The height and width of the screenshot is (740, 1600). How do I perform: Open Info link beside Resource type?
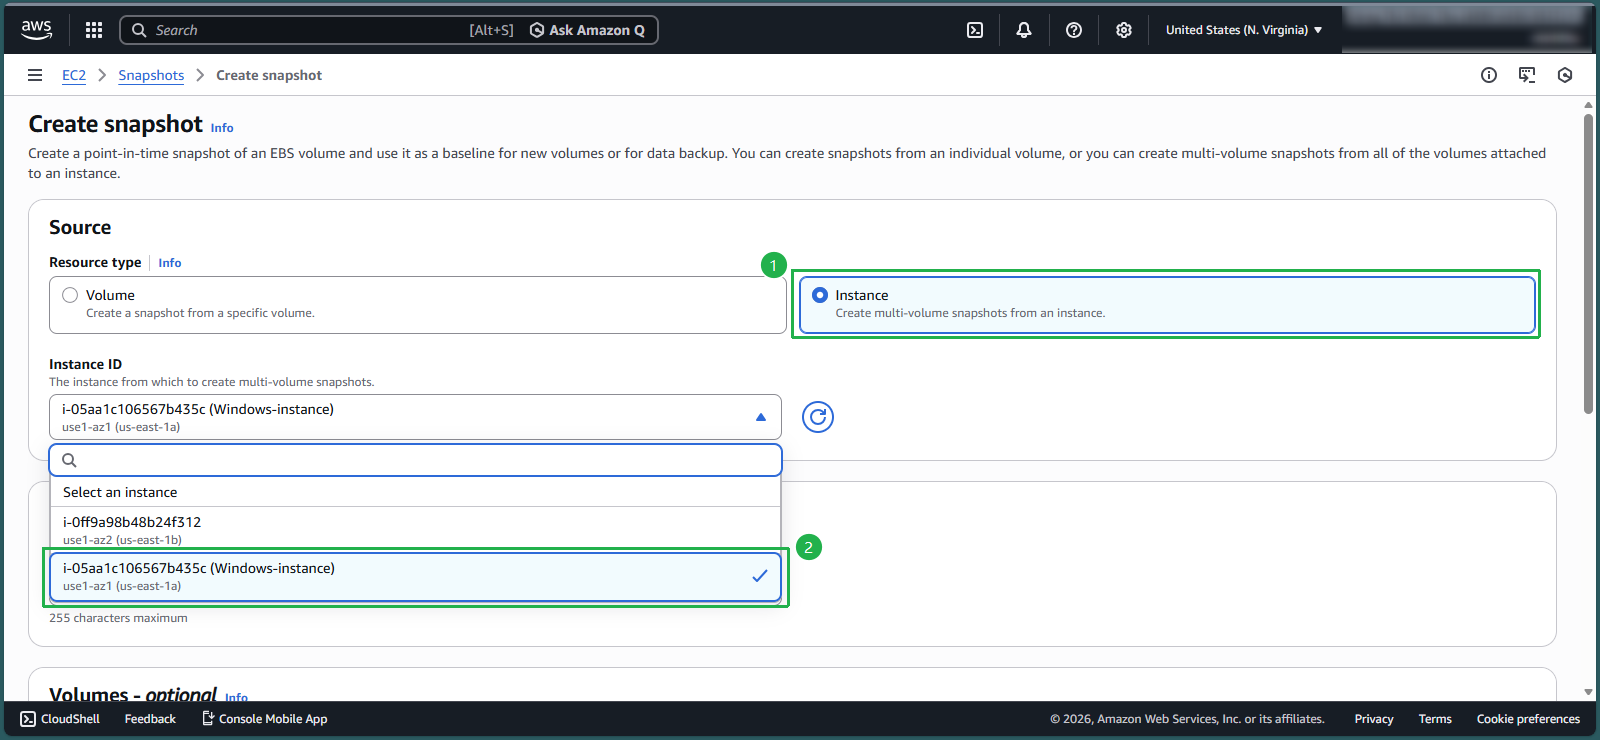[170, 263]
